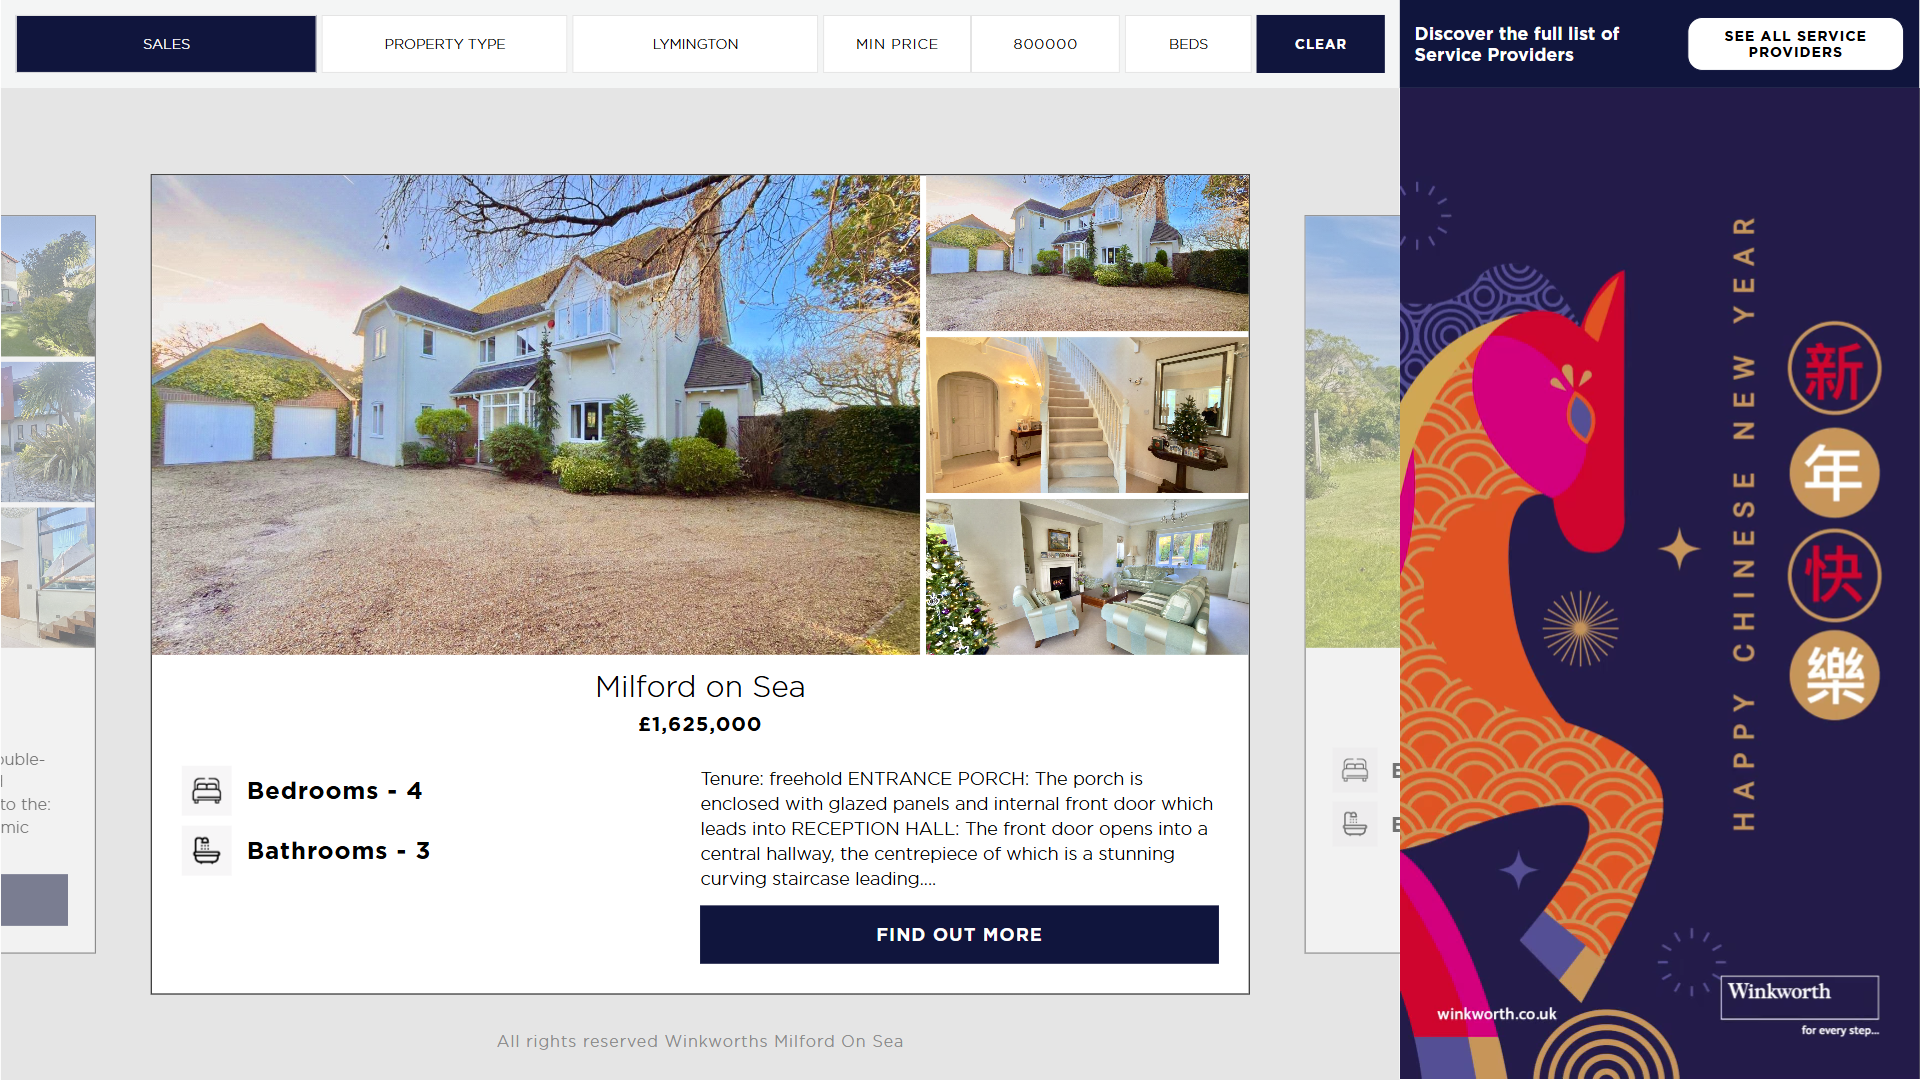Click the bedroom icon beside Bedrooms - 4

tap(207, 791)
